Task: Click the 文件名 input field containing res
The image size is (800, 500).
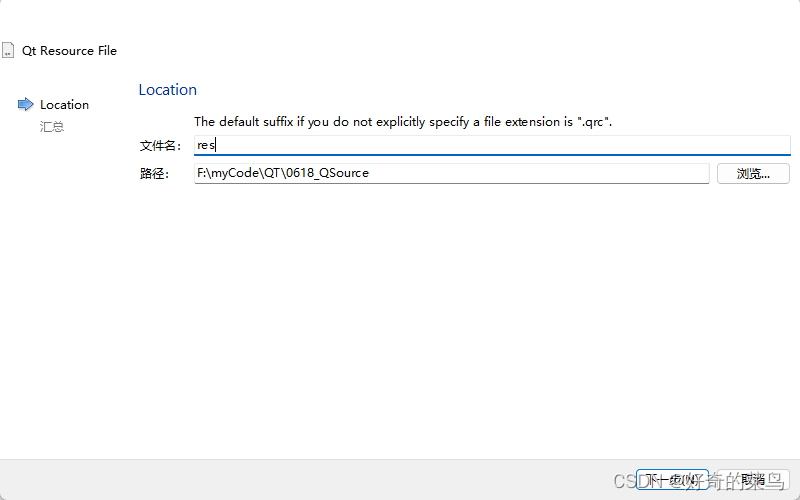Action: (492, 145)
